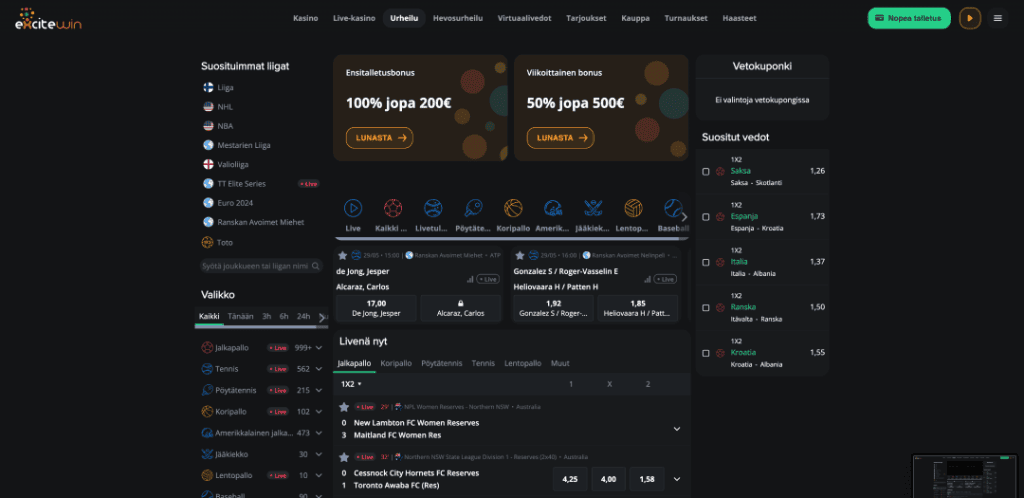Screen dimensions: 1024x498
Task: Select the Live sports category icon
Action: pos(353,208)
